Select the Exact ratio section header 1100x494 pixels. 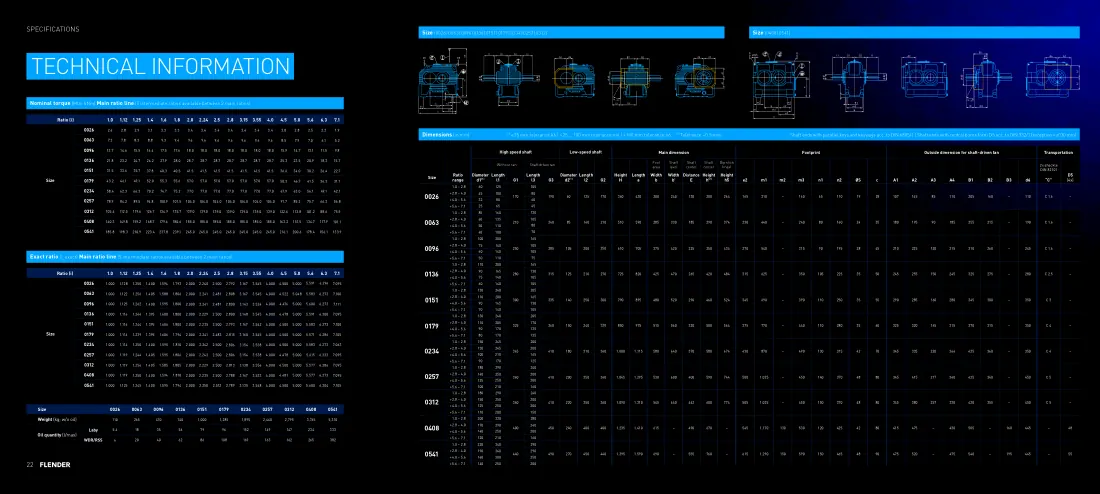tap(185, 256)
